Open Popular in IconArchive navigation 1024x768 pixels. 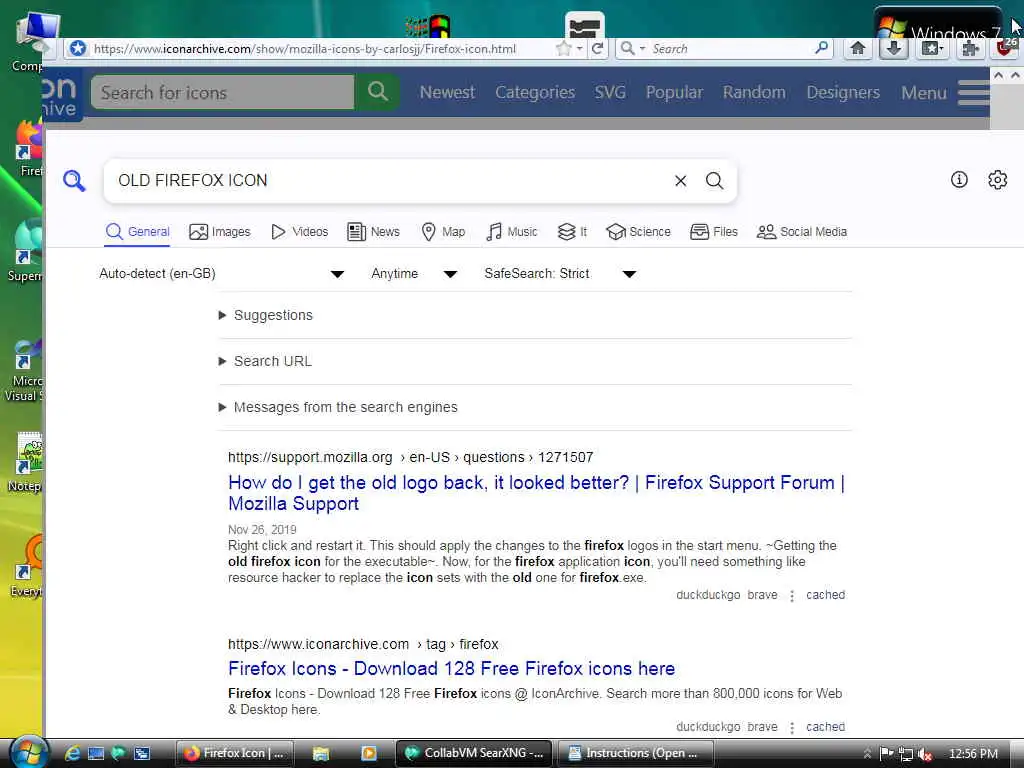coord(674,92)
